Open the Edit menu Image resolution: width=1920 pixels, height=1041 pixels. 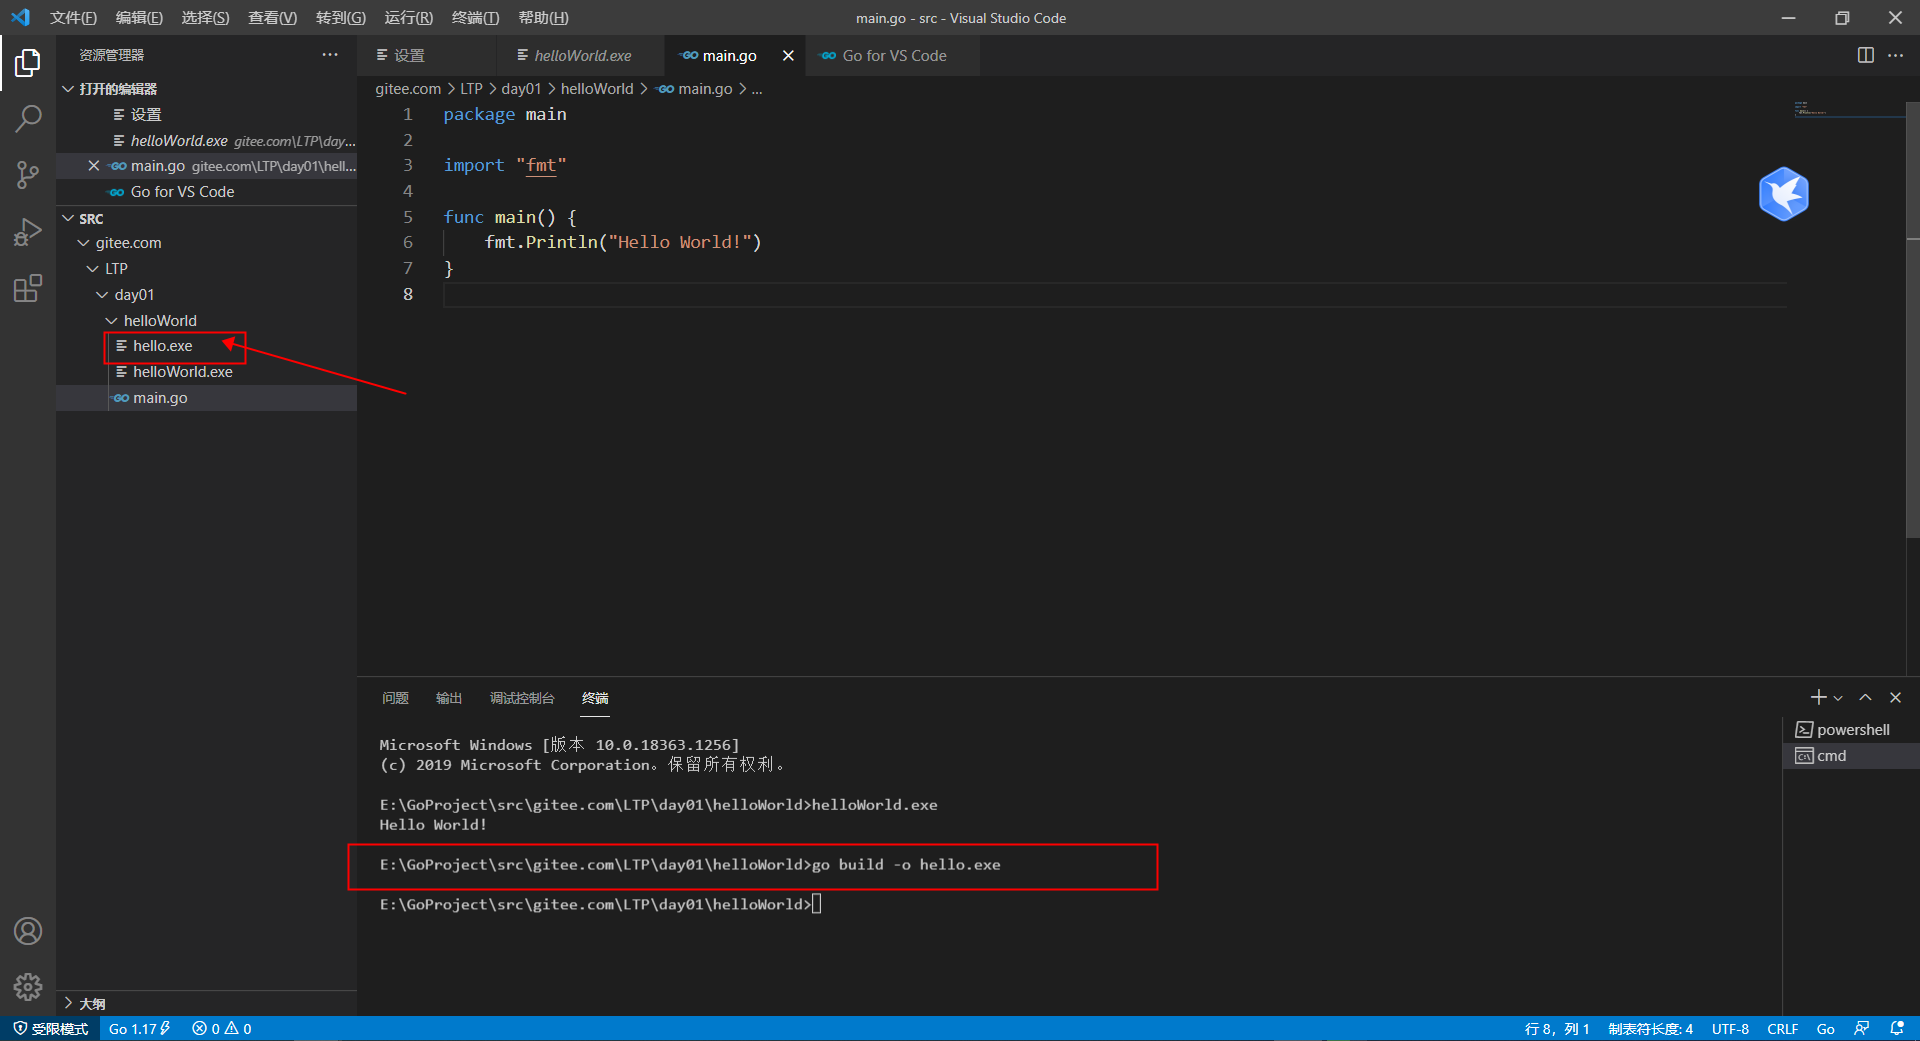coord(139,18)
